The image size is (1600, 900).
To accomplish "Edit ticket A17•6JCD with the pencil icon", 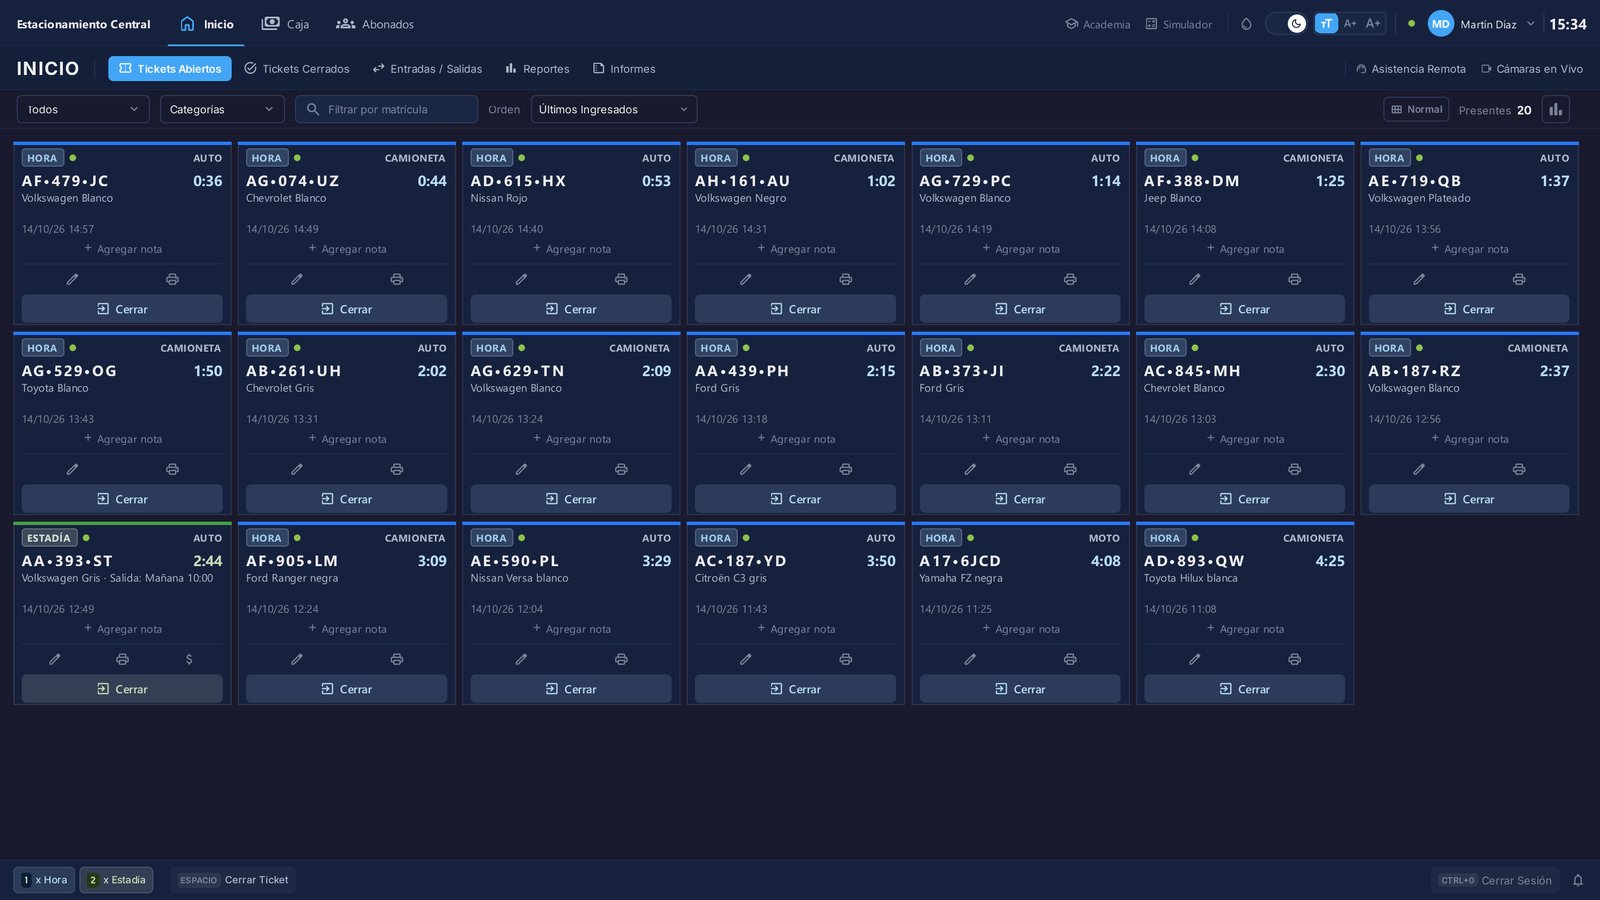I will 970,659.
